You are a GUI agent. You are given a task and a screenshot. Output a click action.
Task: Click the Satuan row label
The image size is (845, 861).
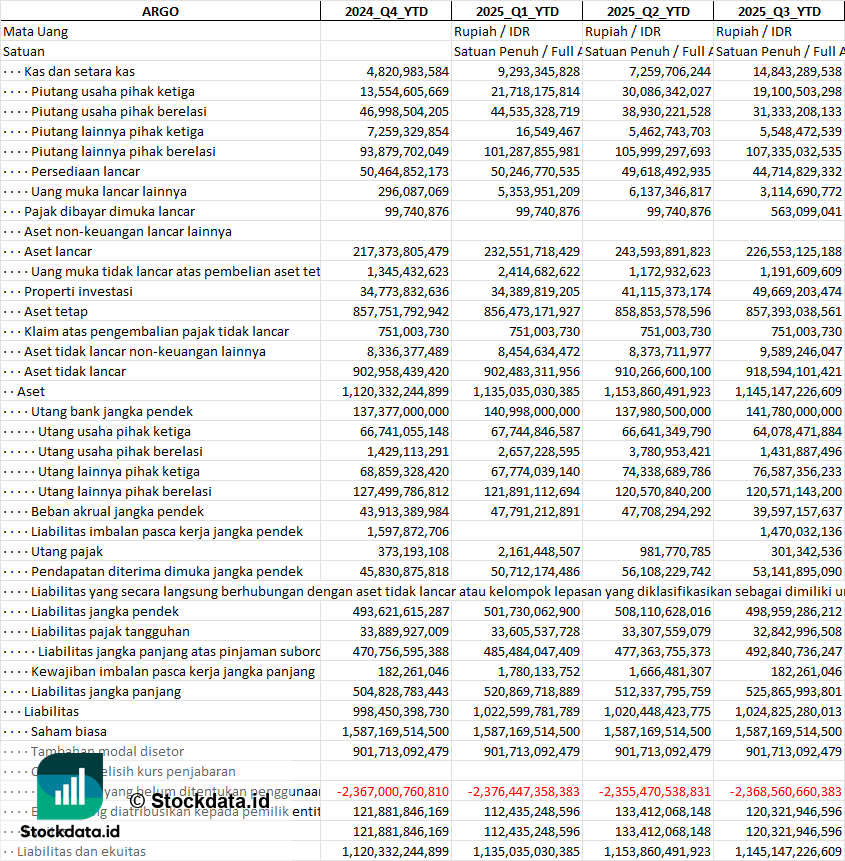(x=24, y=52)
